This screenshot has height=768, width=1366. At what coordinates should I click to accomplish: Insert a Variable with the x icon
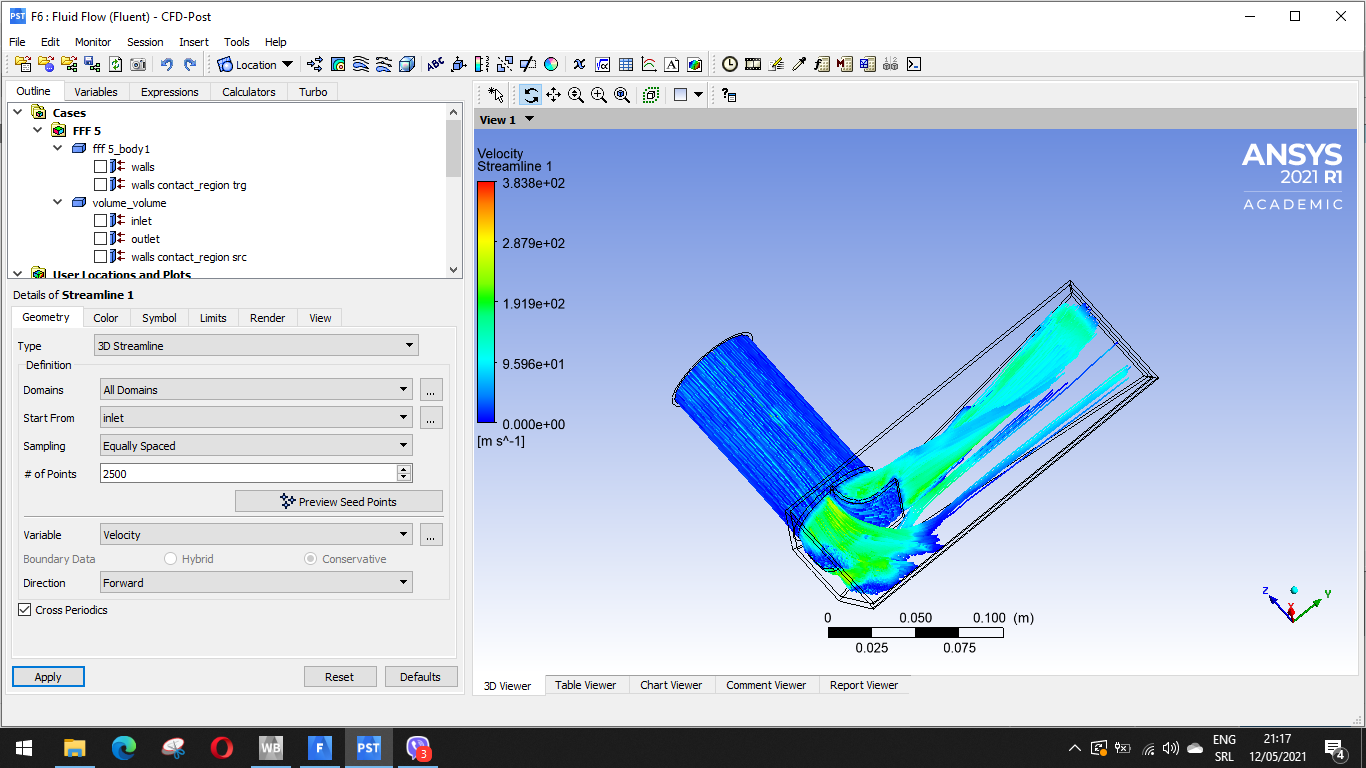(x=579, y=64)
